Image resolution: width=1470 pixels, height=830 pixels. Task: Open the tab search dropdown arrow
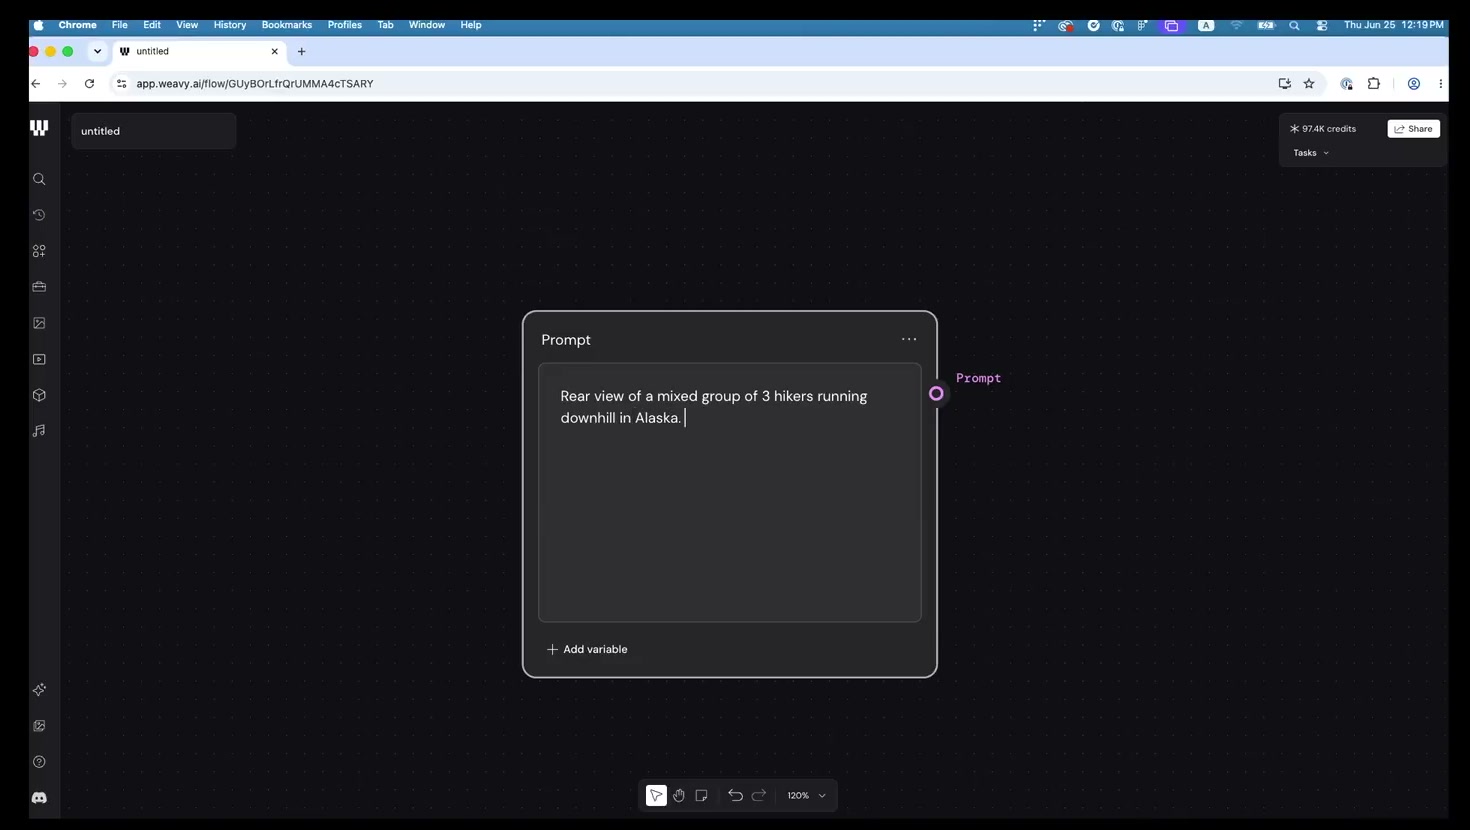tap(97, 51)
